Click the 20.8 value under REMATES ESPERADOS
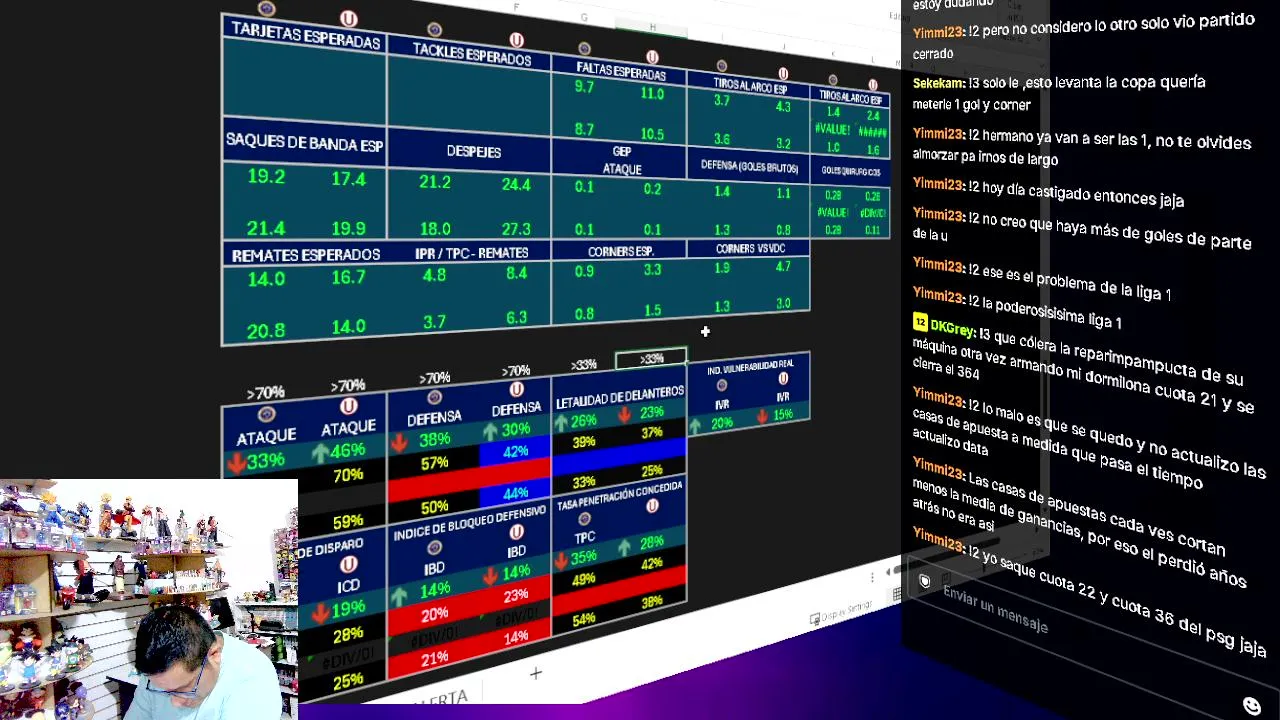The image size is (1280, 720). 266,330
